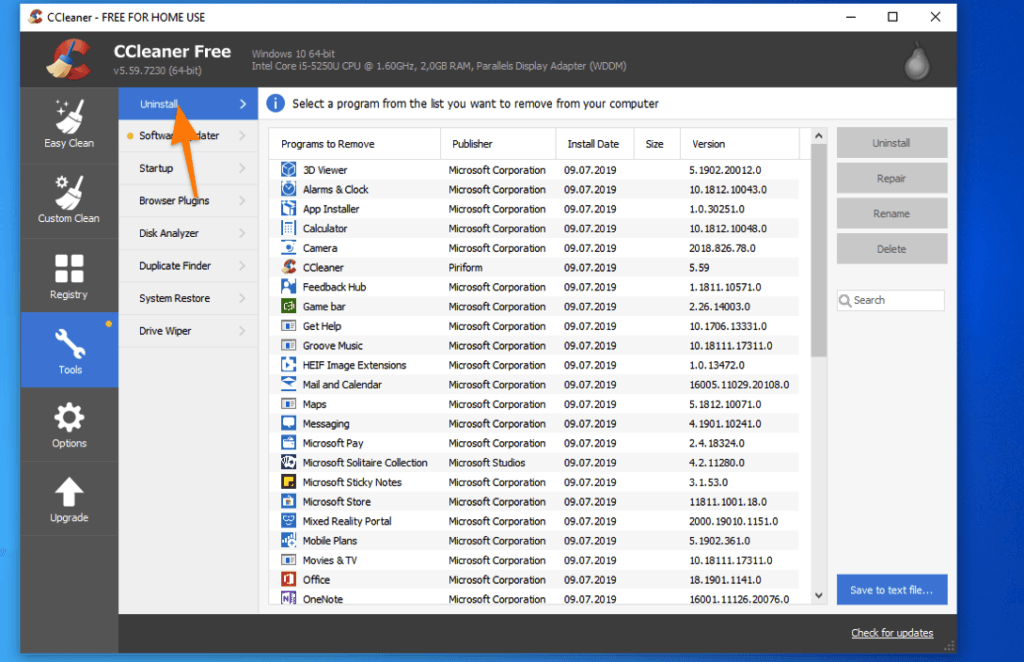The width and height of the screenshot is (1024, 662).
Task: Open the Startup tools tab
Action: (x=188, y=168)
